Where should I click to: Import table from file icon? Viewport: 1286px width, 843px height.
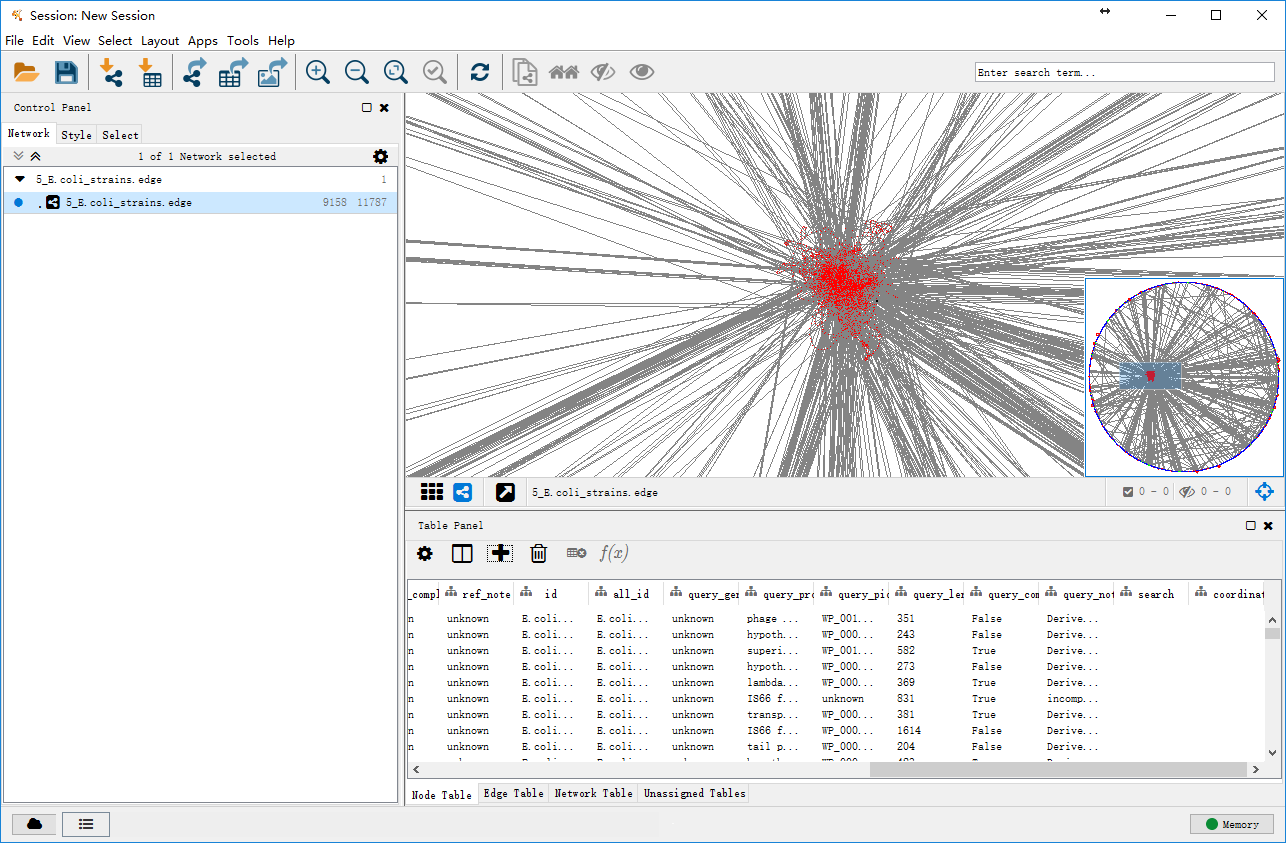click(x=150, y=72)
